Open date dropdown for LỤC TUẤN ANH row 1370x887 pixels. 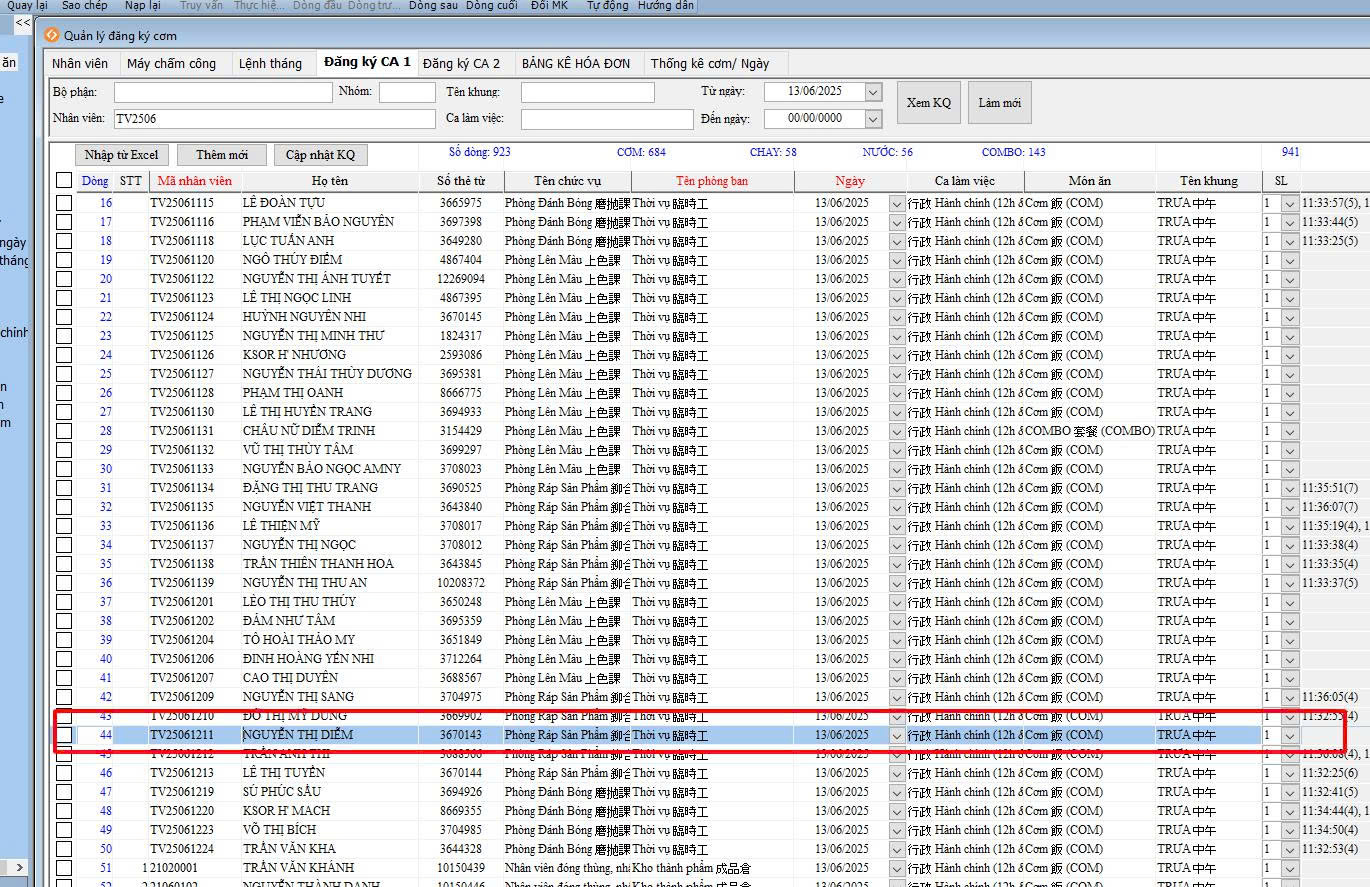click(x=897, y=241)
